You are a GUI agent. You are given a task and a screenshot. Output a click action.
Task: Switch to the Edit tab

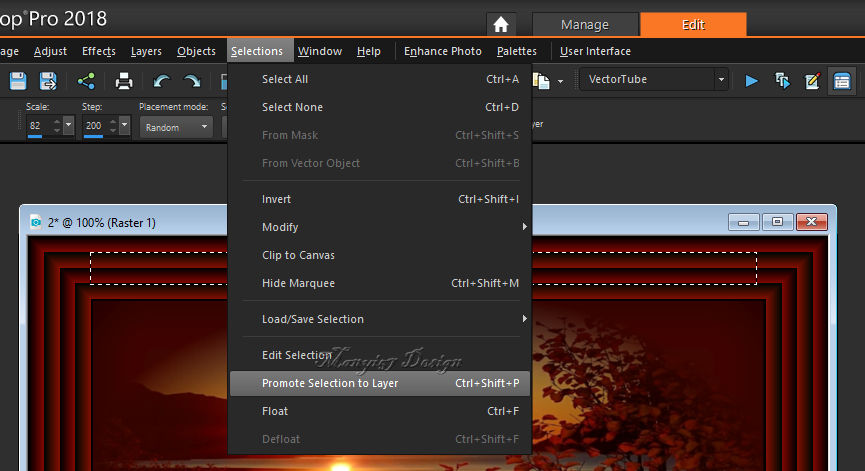click(693, 25)
